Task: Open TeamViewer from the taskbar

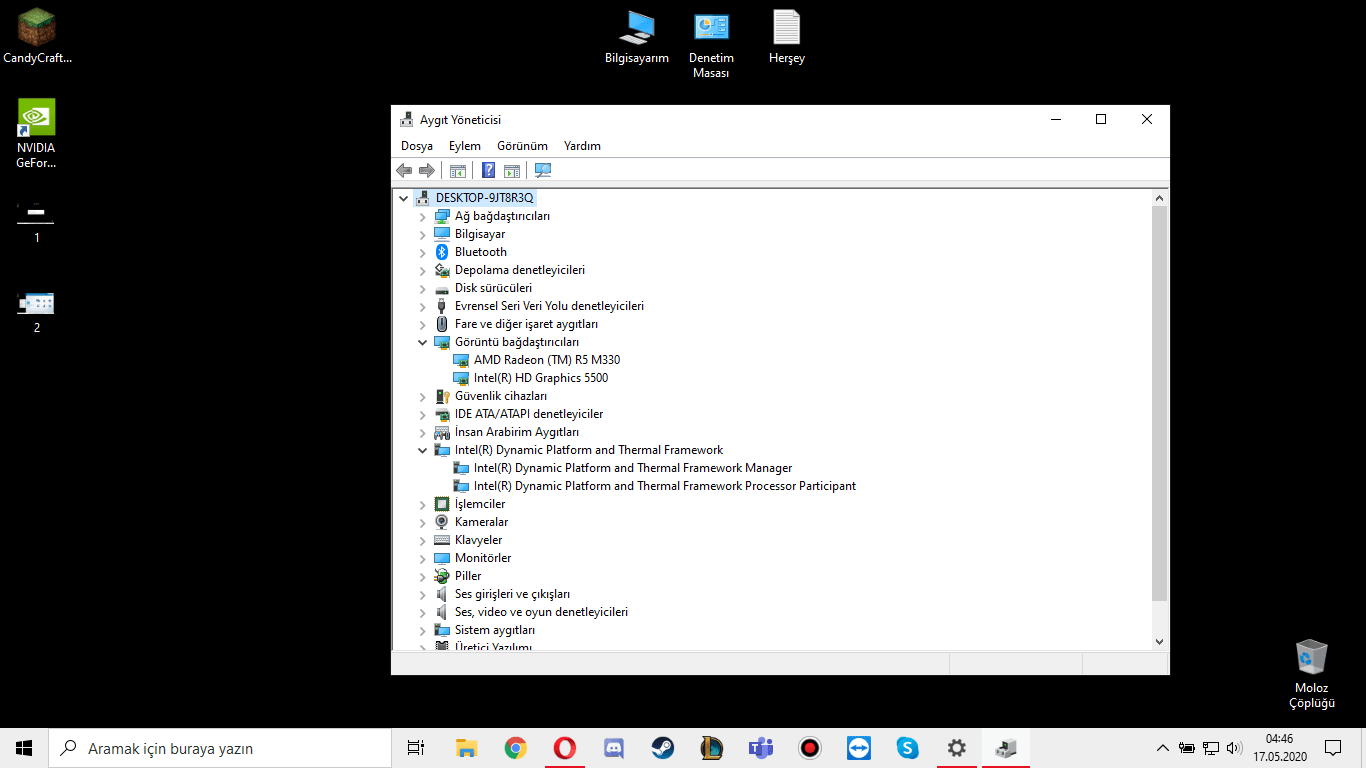Action: tap(859, 747)
